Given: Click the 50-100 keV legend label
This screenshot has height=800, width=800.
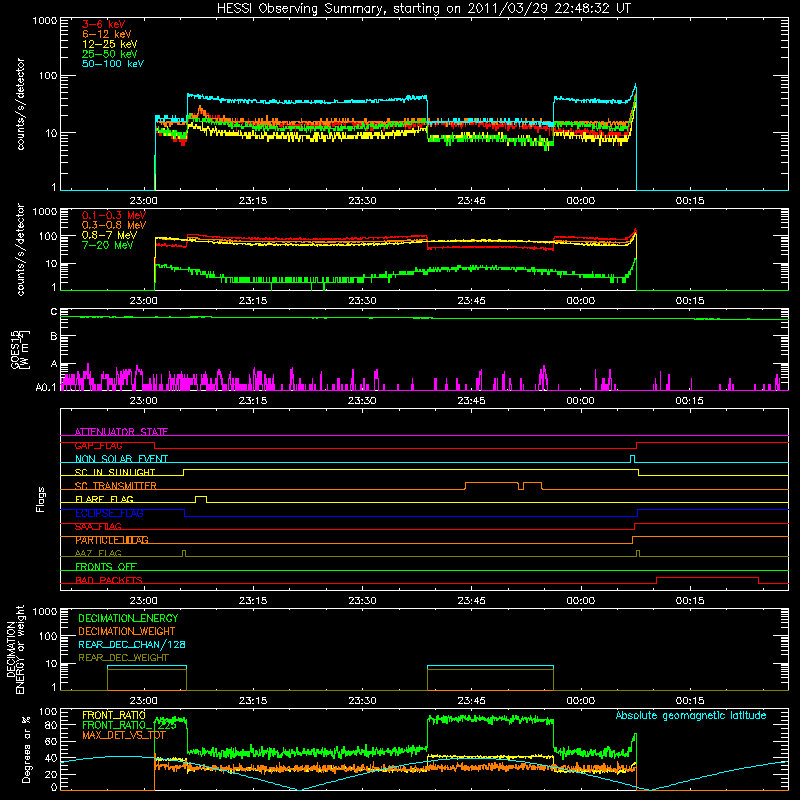Looking at the screenshot, I should 113,64.
